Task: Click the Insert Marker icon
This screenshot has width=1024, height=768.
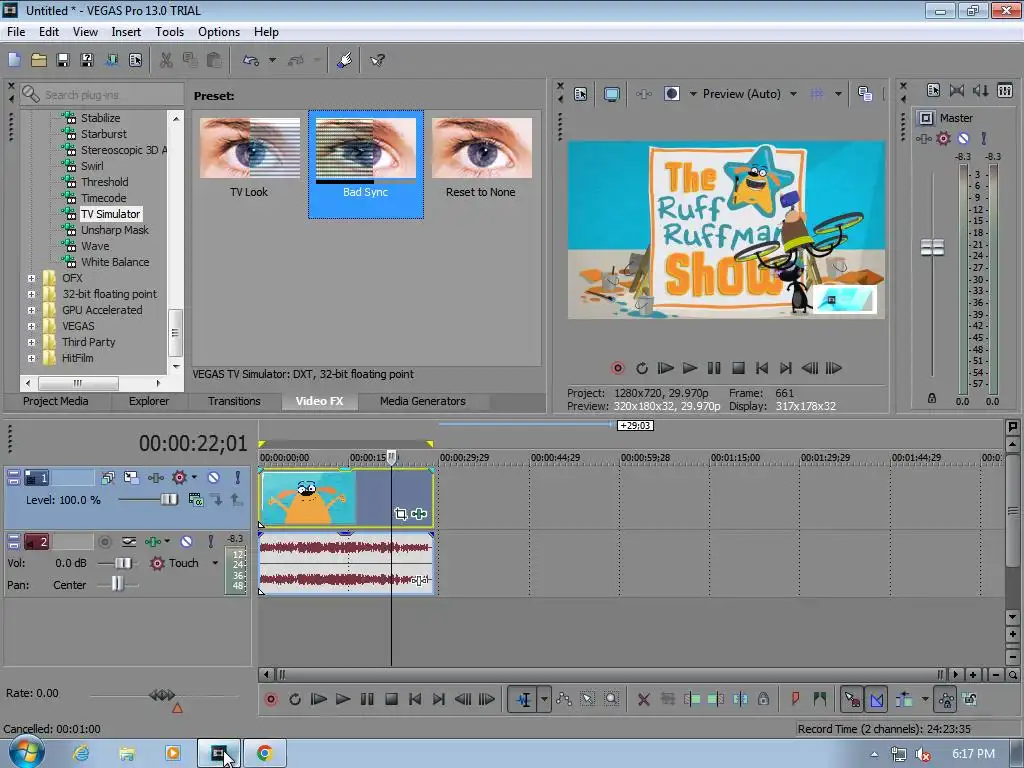Action: pyautogui.click(x=795, y=699)
